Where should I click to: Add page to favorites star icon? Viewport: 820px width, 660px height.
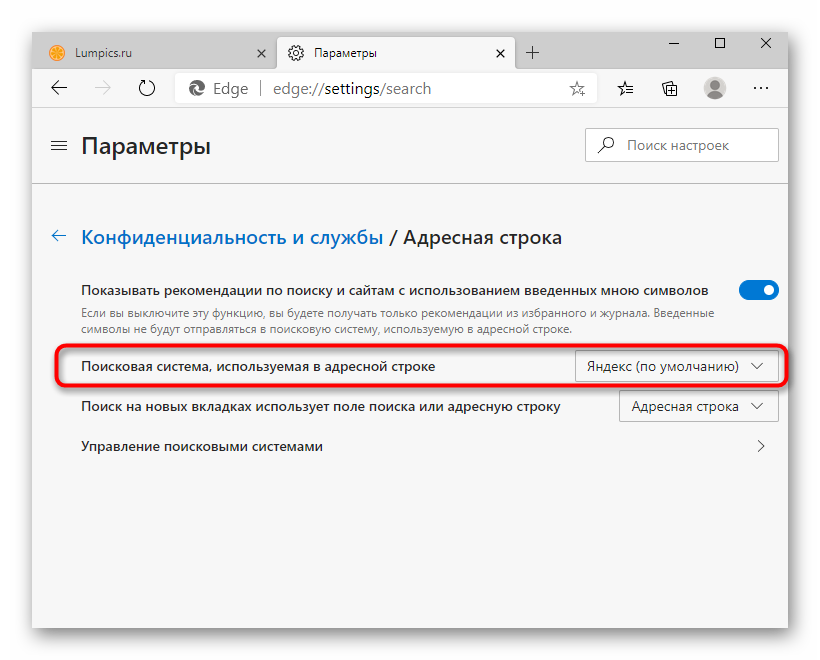point(577,88)
